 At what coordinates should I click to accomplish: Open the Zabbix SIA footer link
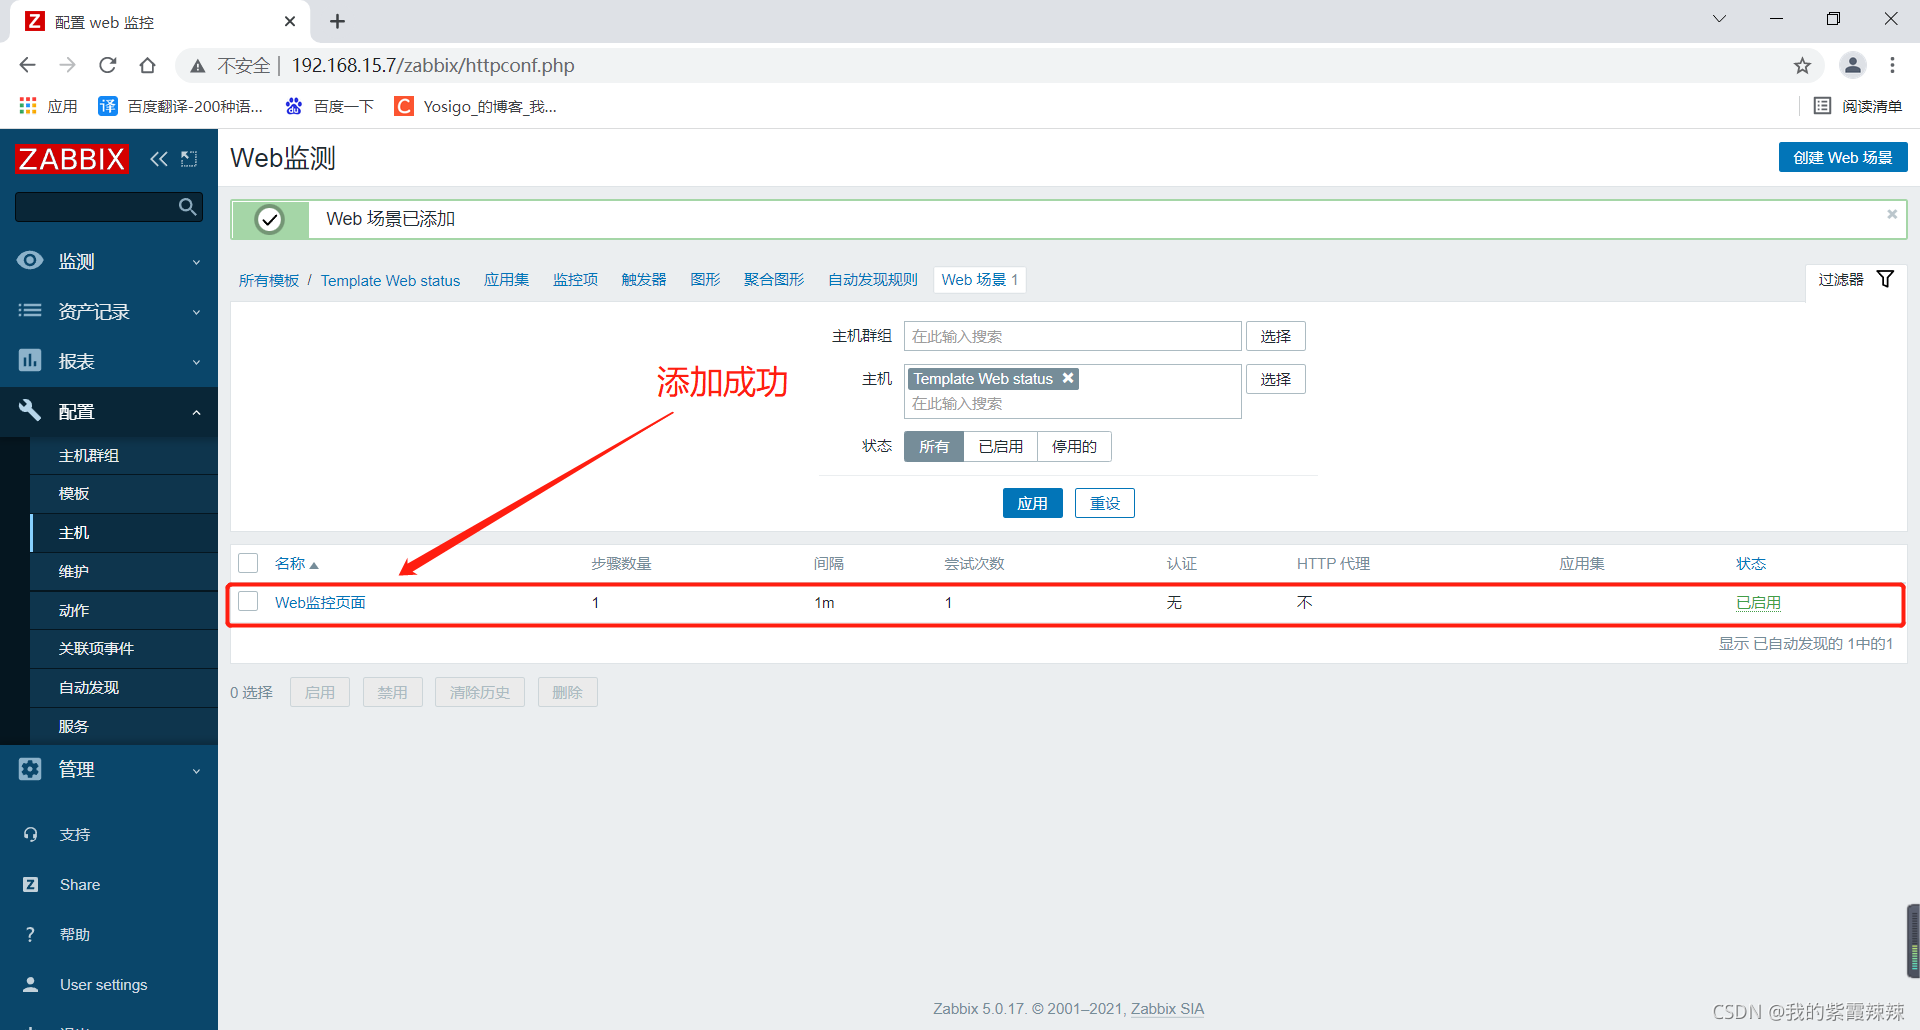1167,1009
